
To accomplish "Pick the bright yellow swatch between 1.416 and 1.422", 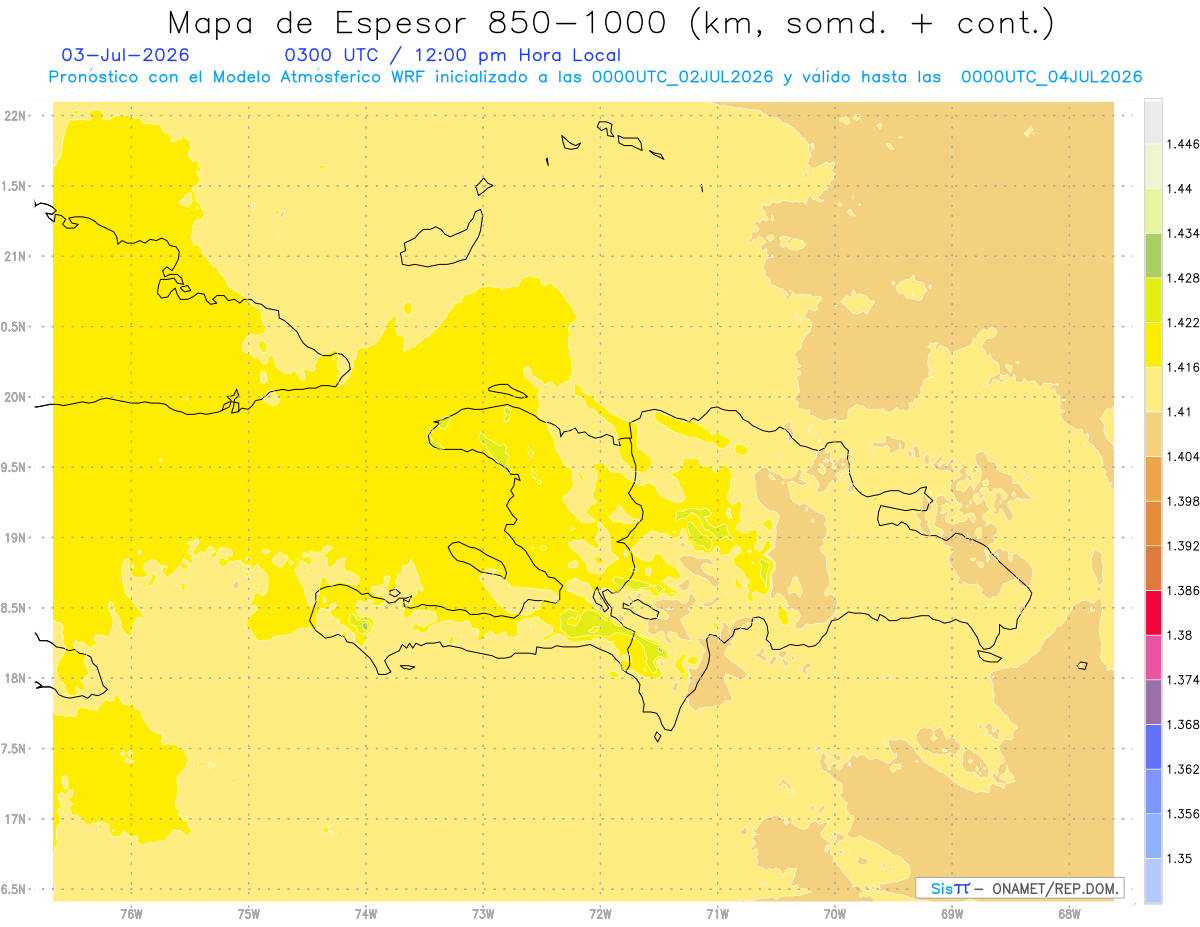I will 1153,344.
